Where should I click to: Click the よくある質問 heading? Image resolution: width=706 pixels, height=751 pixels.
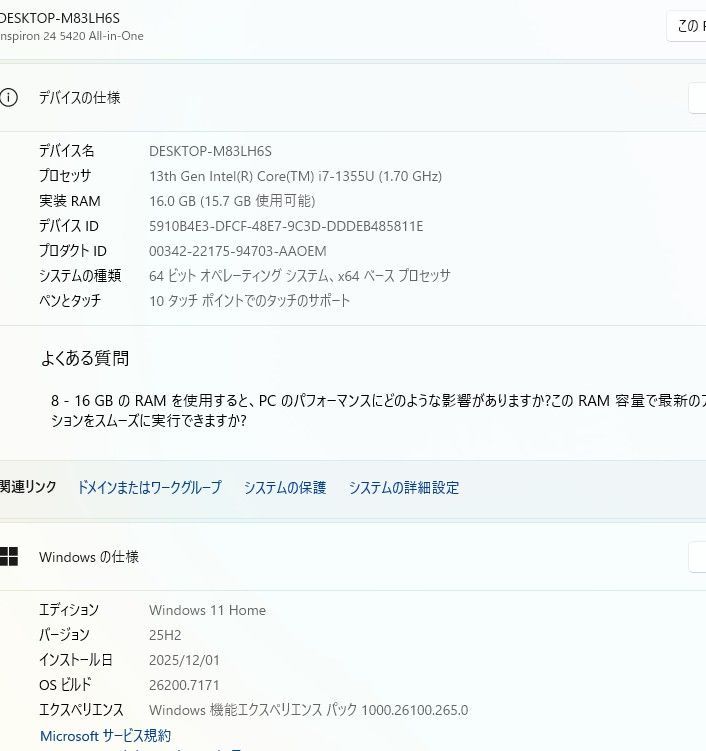coord(85,358)
